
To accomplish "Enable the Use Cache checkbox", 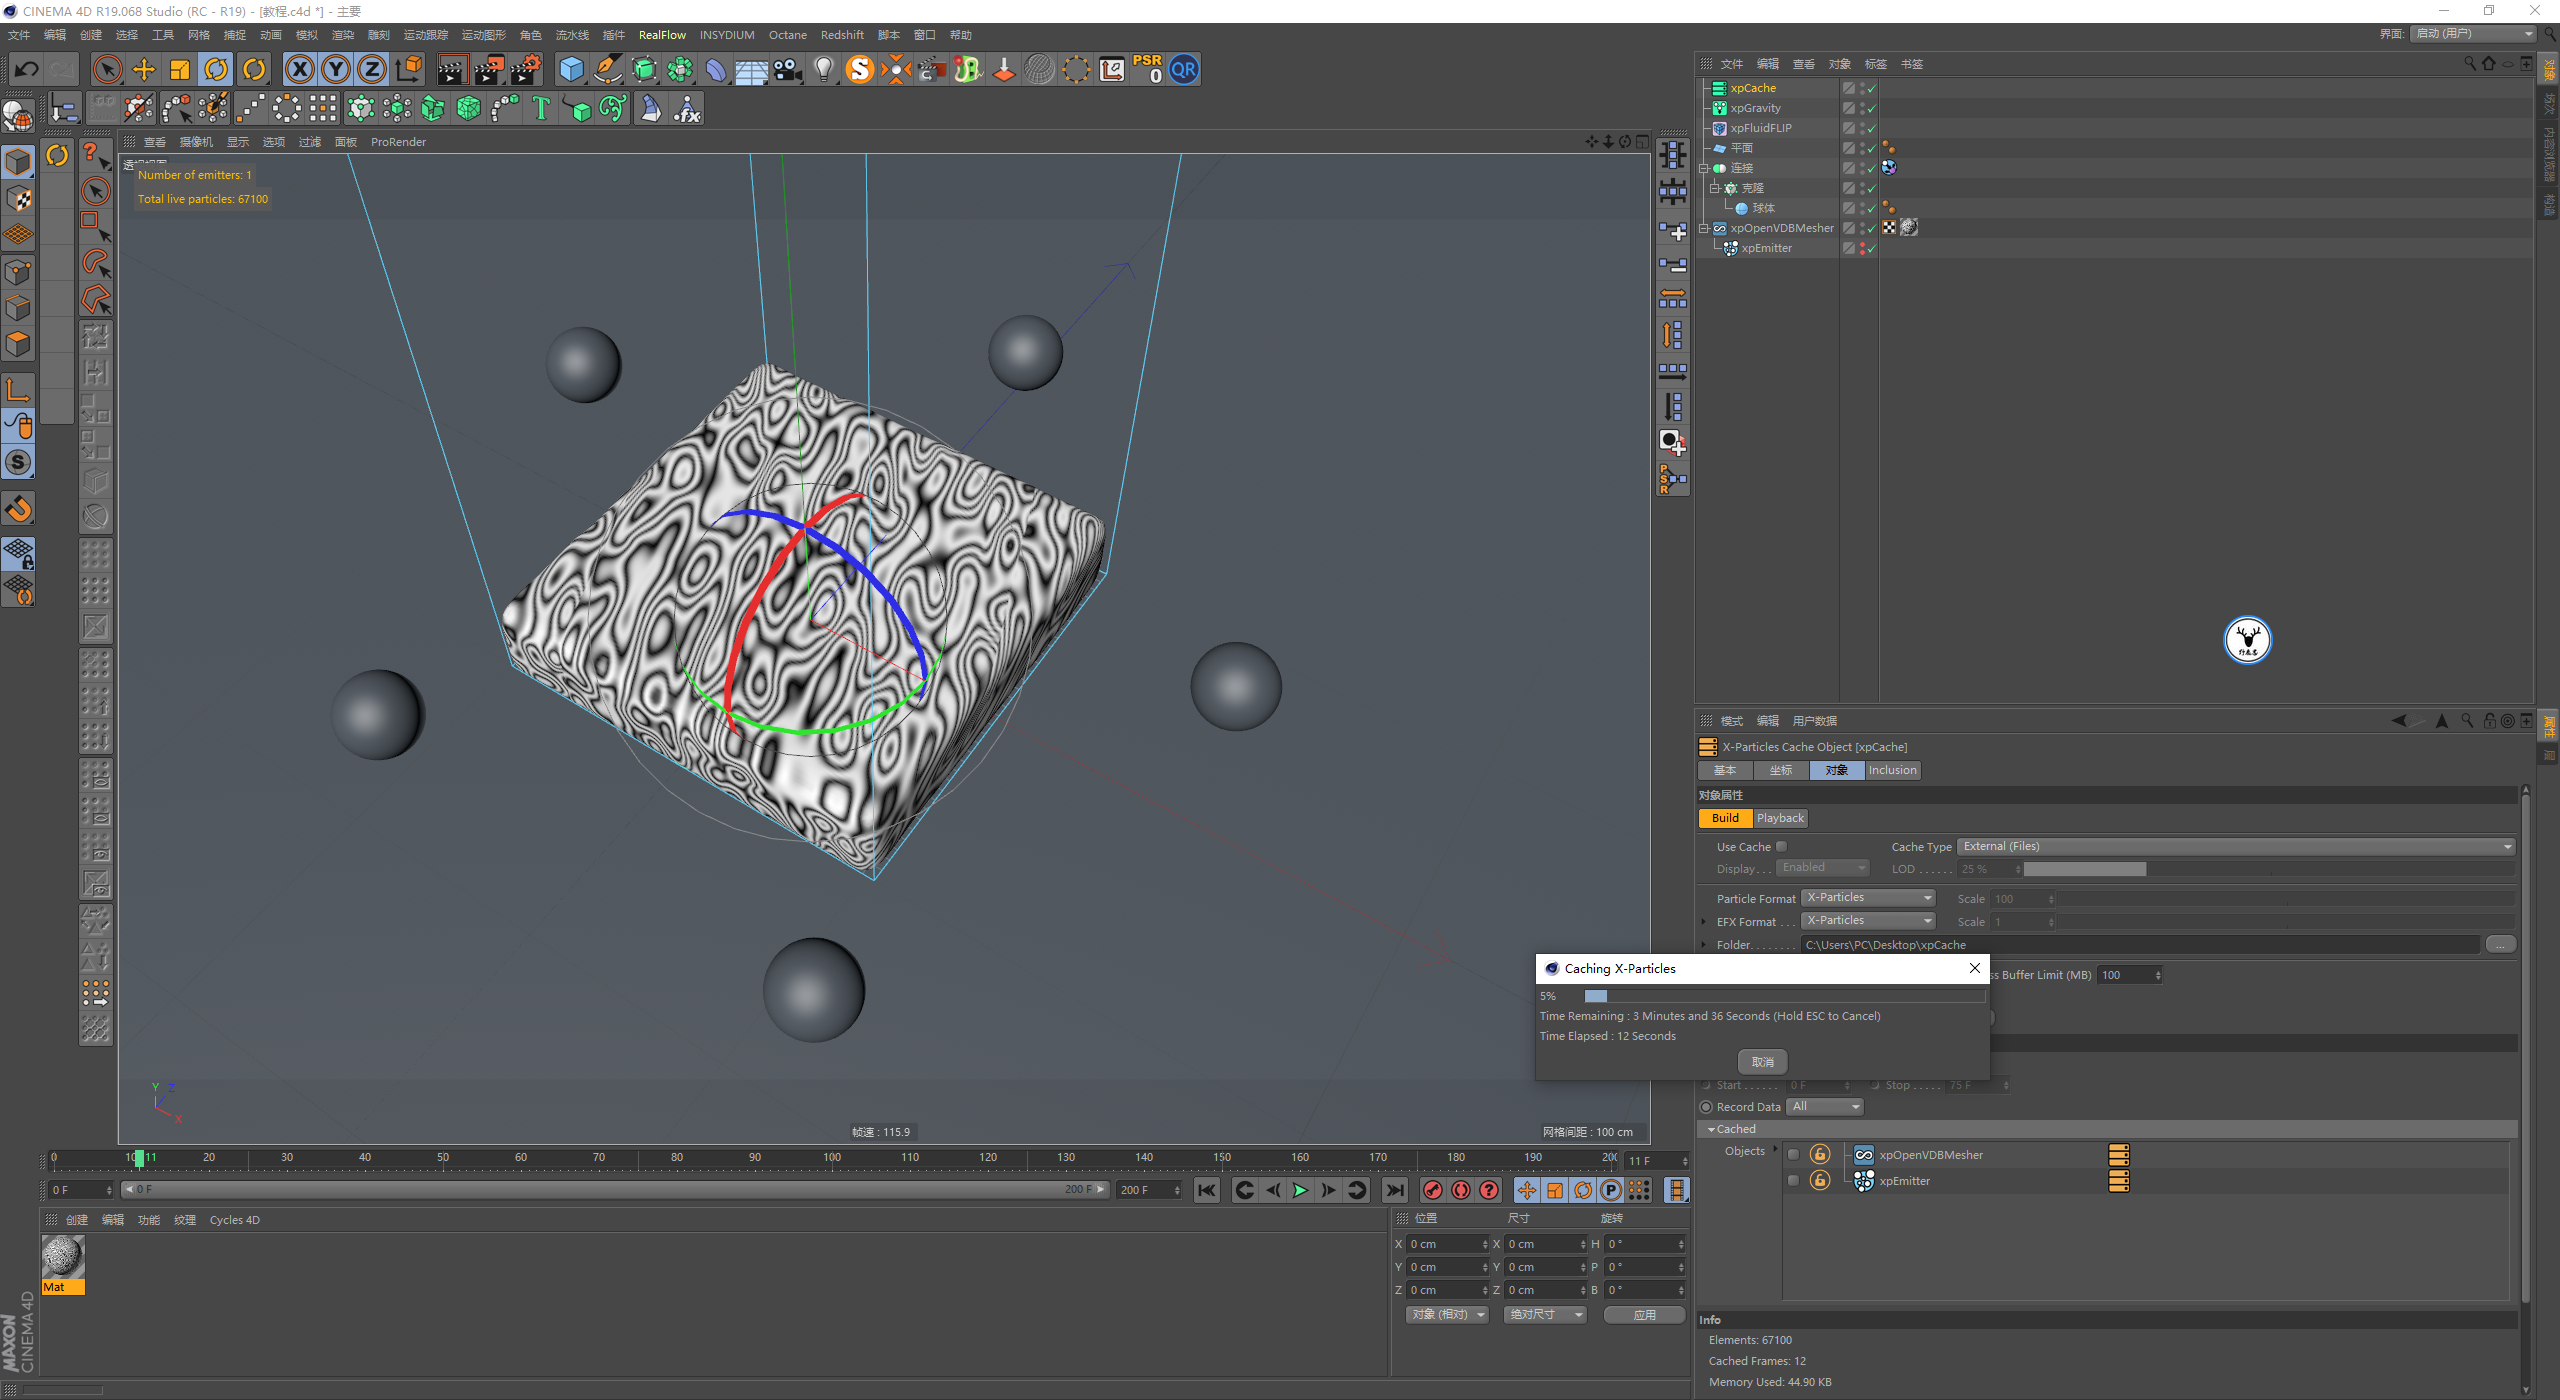I will pos(1781,847).
